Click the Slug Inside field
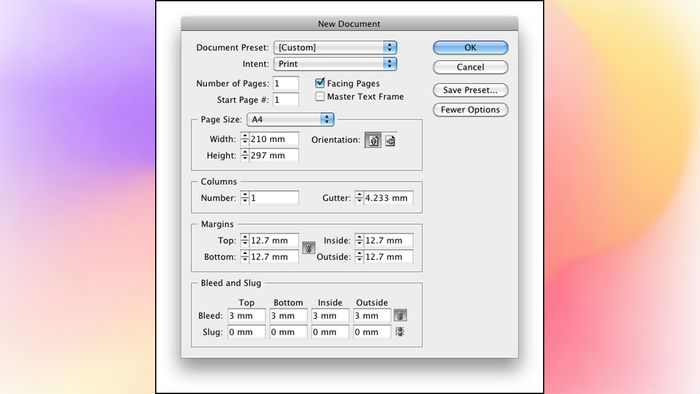700x394 pixels. [x=330, y=332]
